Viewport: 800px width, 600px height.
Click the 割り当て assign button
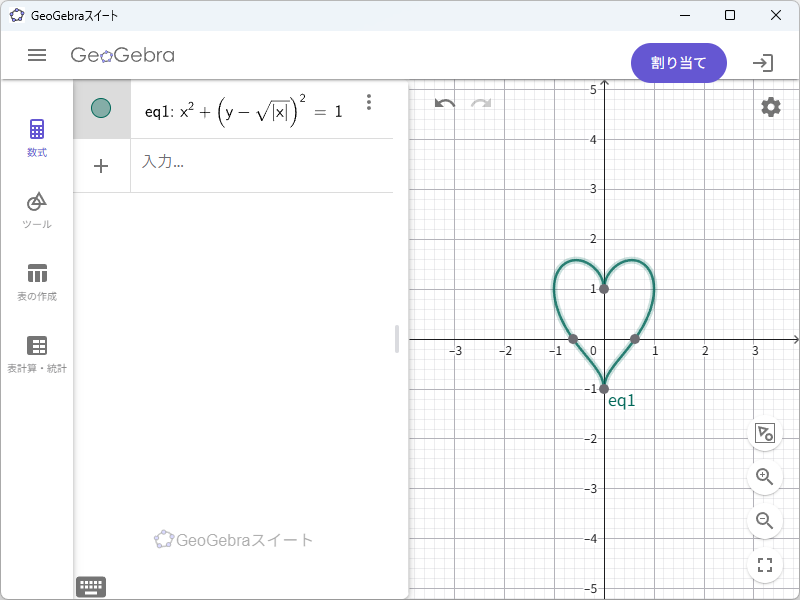click(679, 63)
